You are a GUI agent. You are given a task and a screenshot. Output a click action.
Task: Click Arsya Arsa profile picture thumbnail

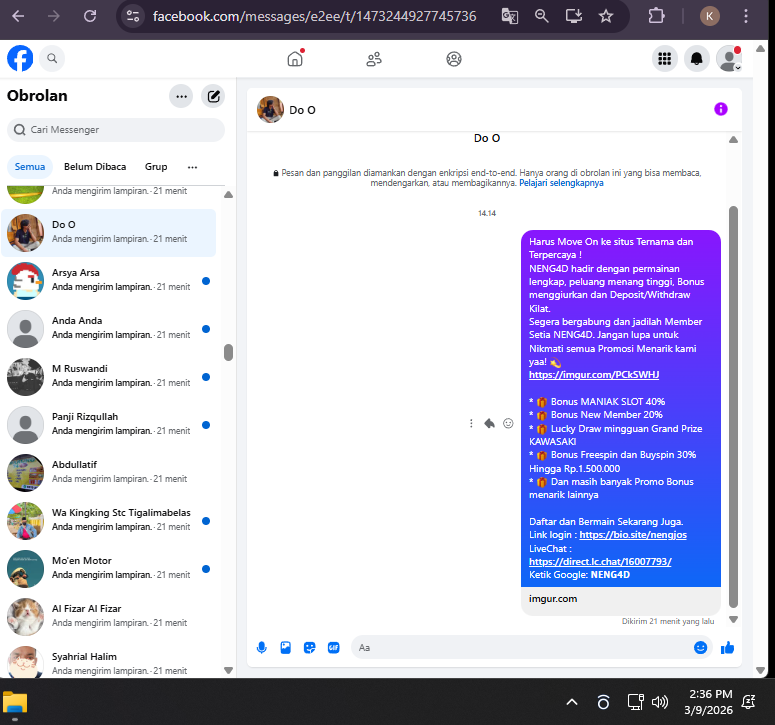point(26,281)
